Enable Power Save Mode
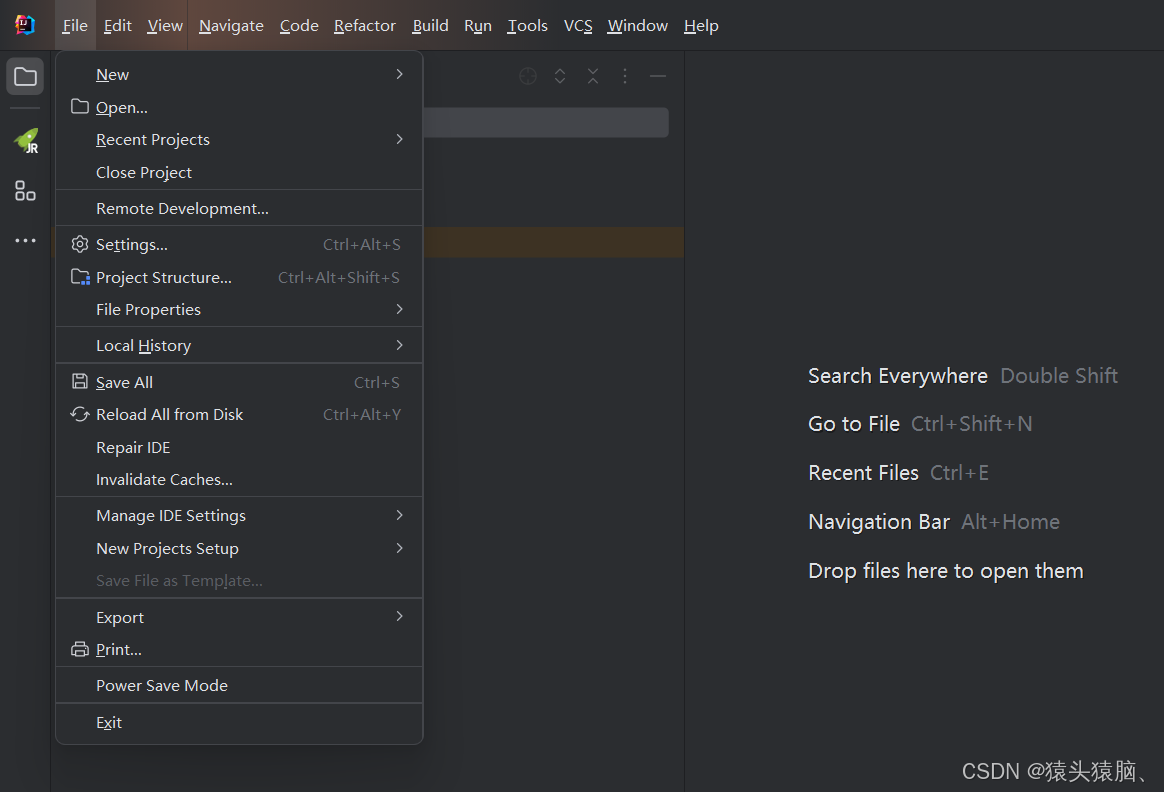 click(161, 685)
